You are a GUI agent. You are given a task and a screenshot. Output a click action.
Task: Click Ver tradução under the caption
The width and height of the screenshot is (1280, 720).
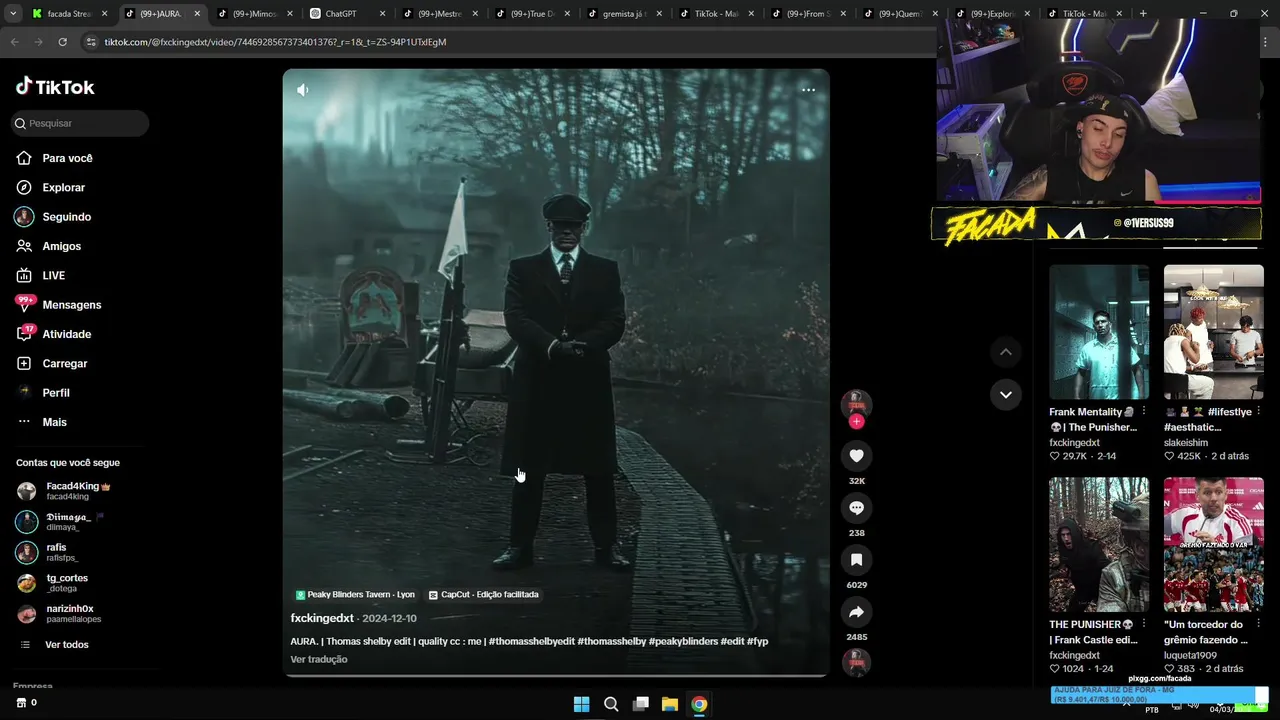(x=319, y=659)
